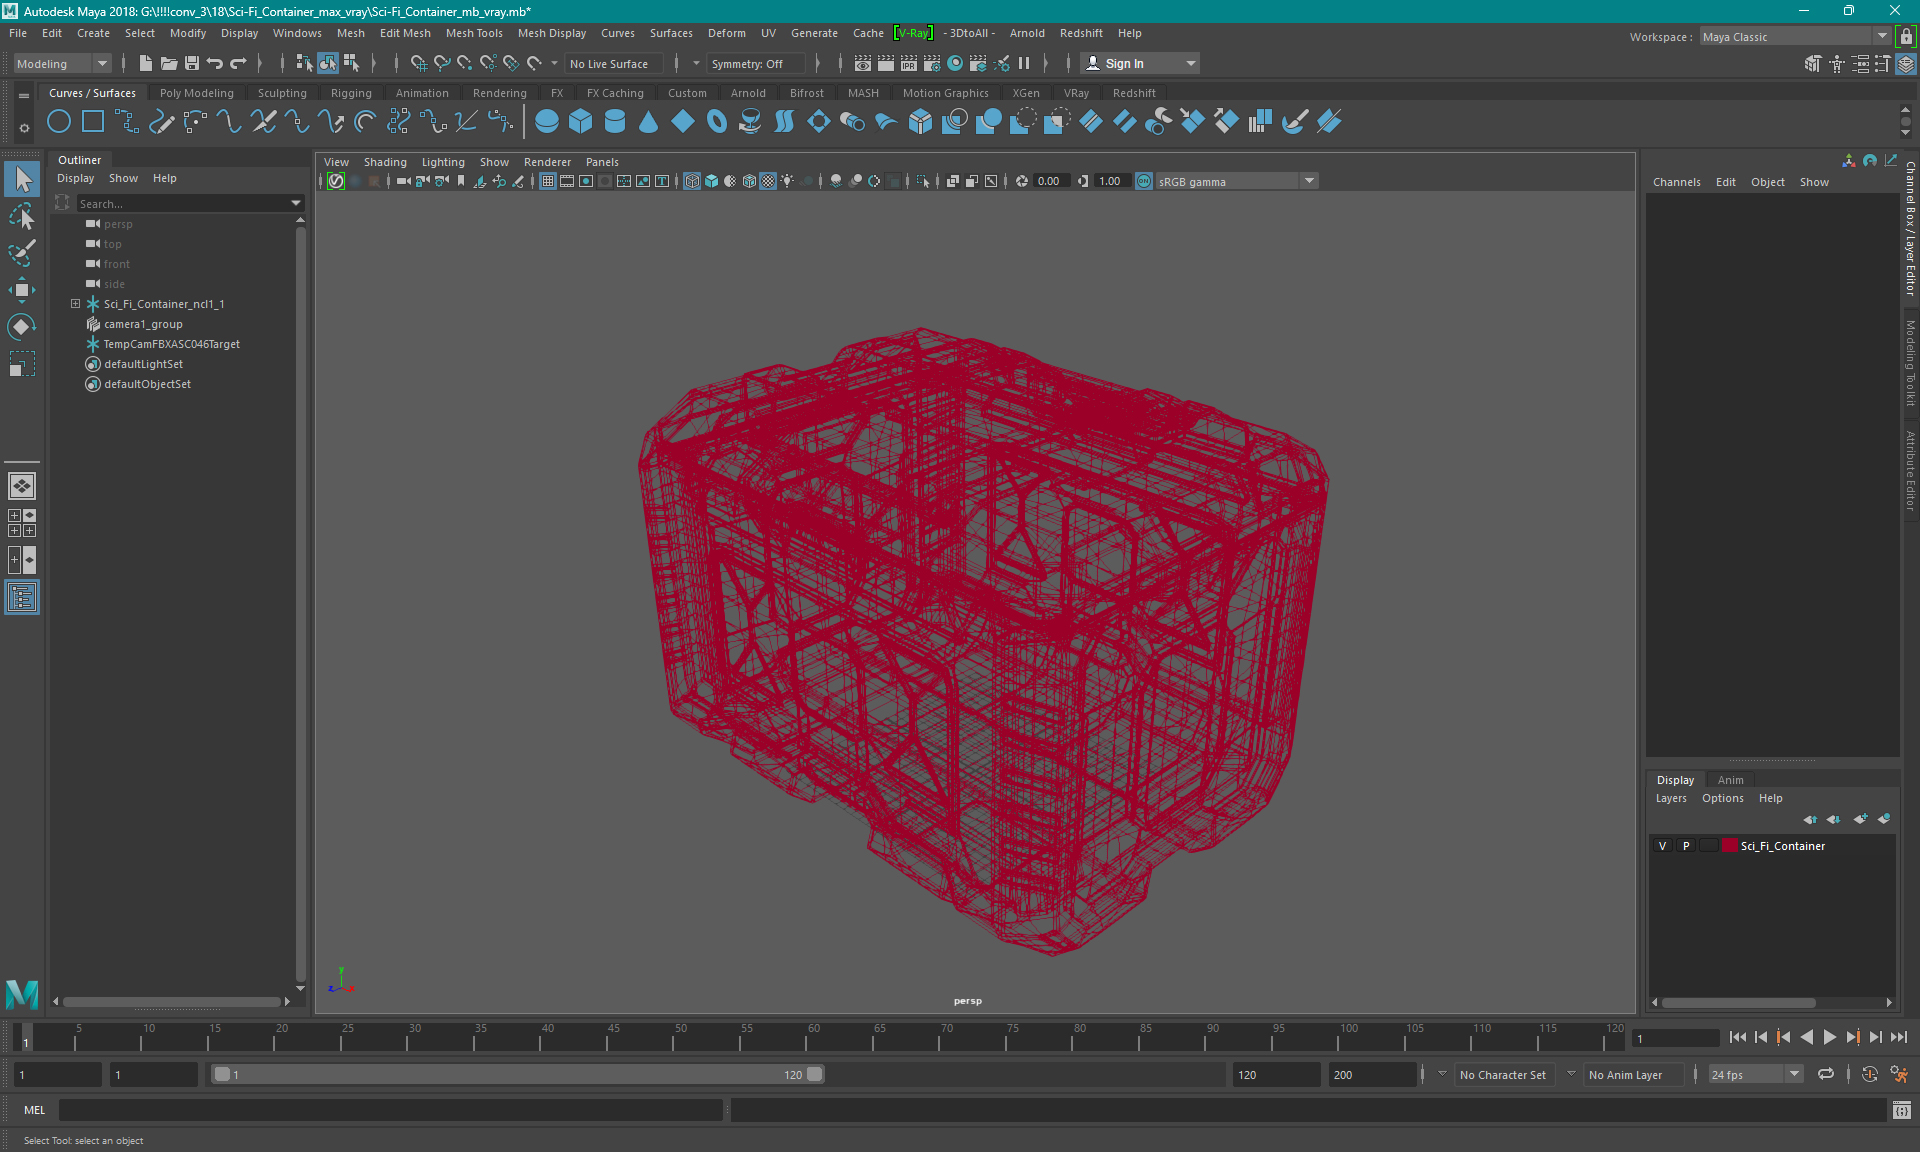
Task: Toggle visibility of Sci_Fi_Container layer
Action: coord(1664,846)
